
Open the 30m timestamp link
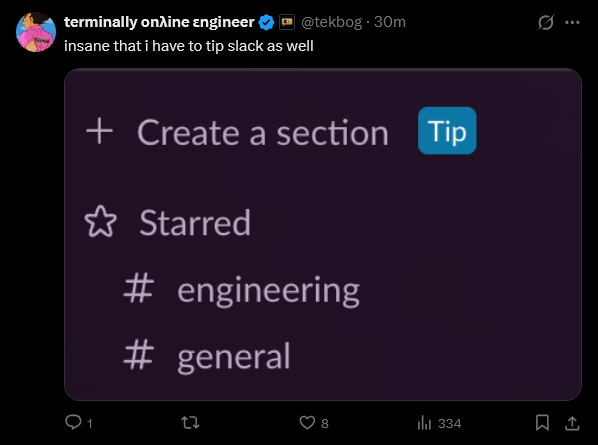(x=390, y=22)
